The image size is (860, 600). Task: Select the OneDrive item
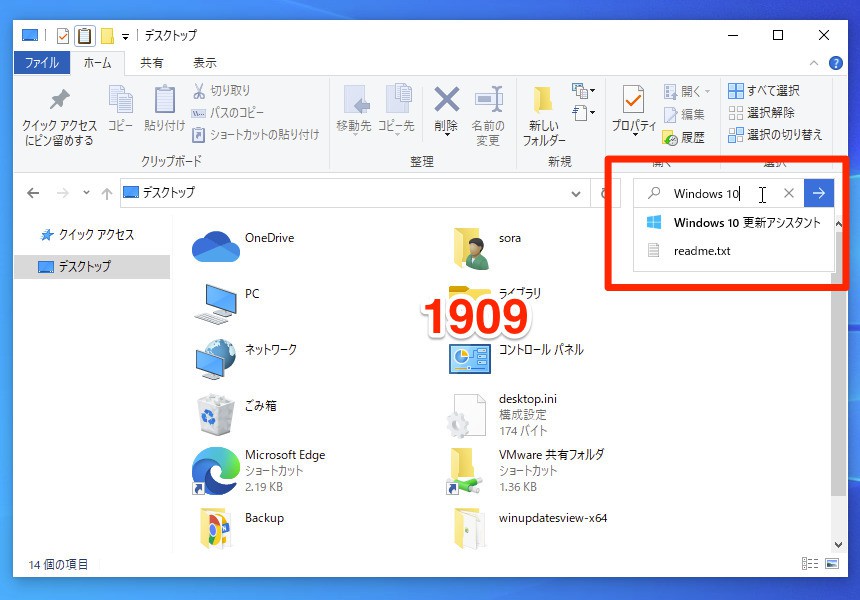(x=244, y=247)
